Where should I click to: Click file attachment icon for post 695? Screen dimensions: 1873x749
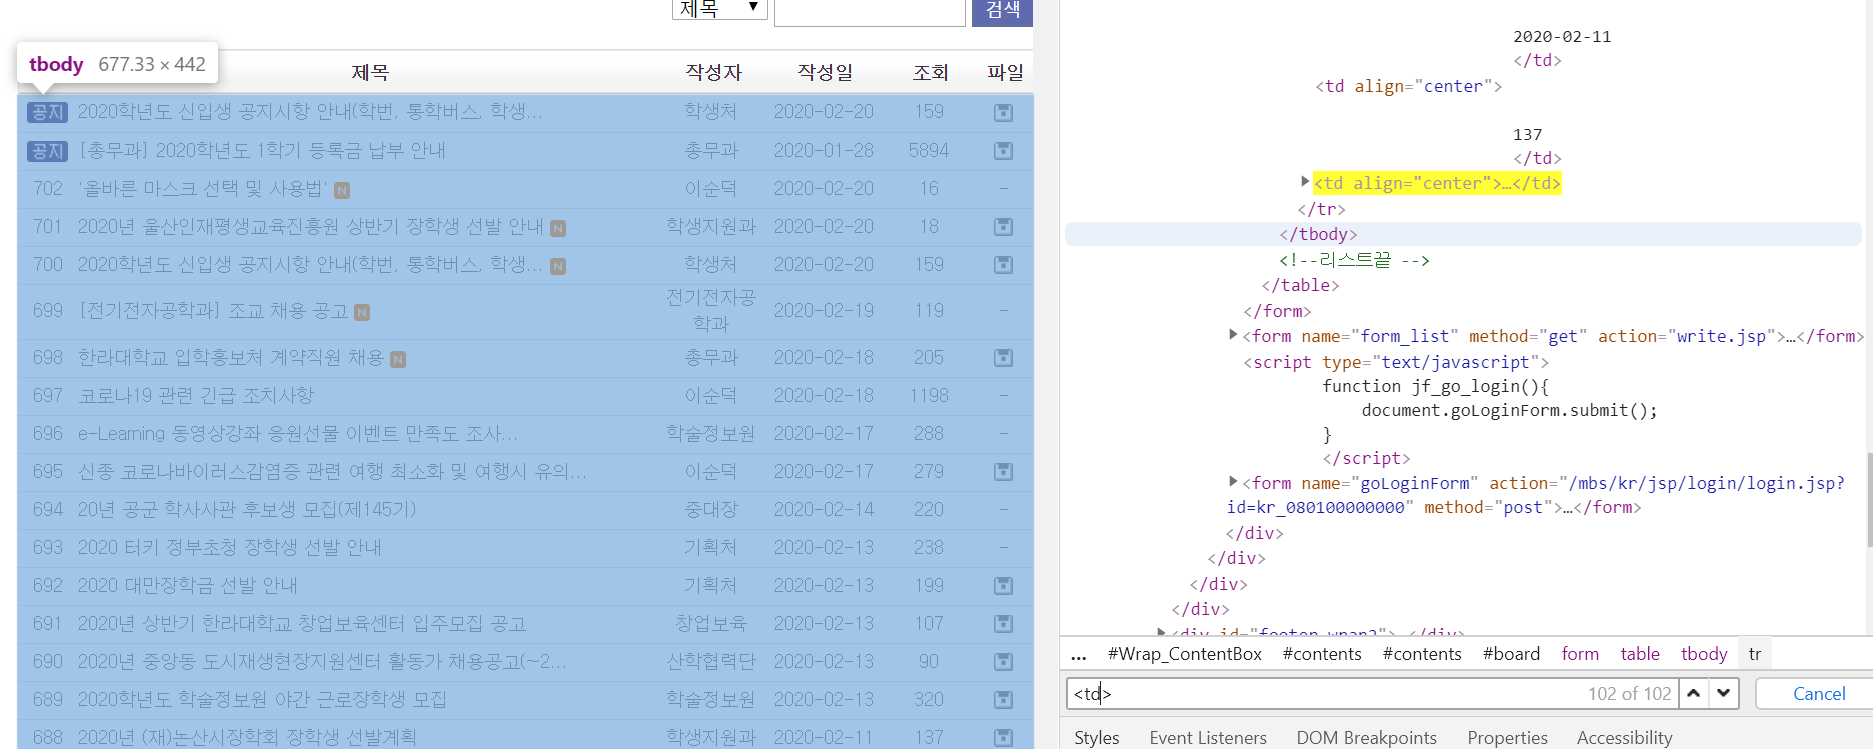coord(1003,472)
